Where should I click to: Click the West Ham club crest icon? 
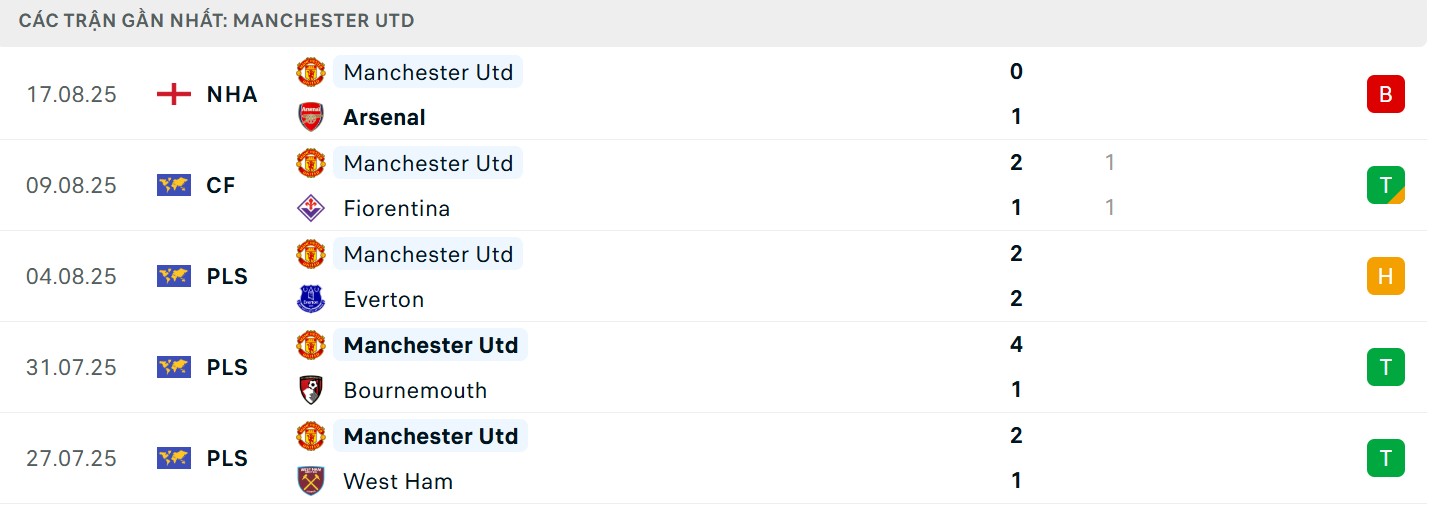point(311,481)
